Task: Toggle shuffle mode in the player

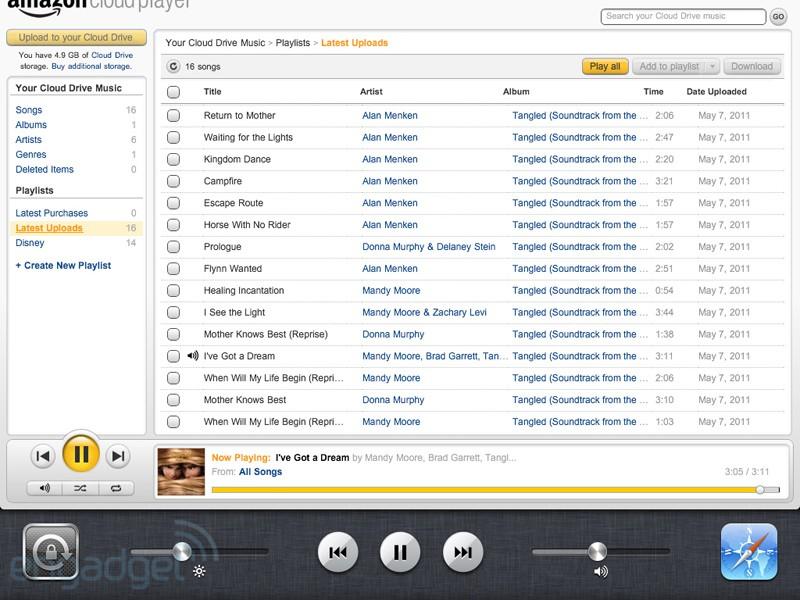Action: pos(80,488)
